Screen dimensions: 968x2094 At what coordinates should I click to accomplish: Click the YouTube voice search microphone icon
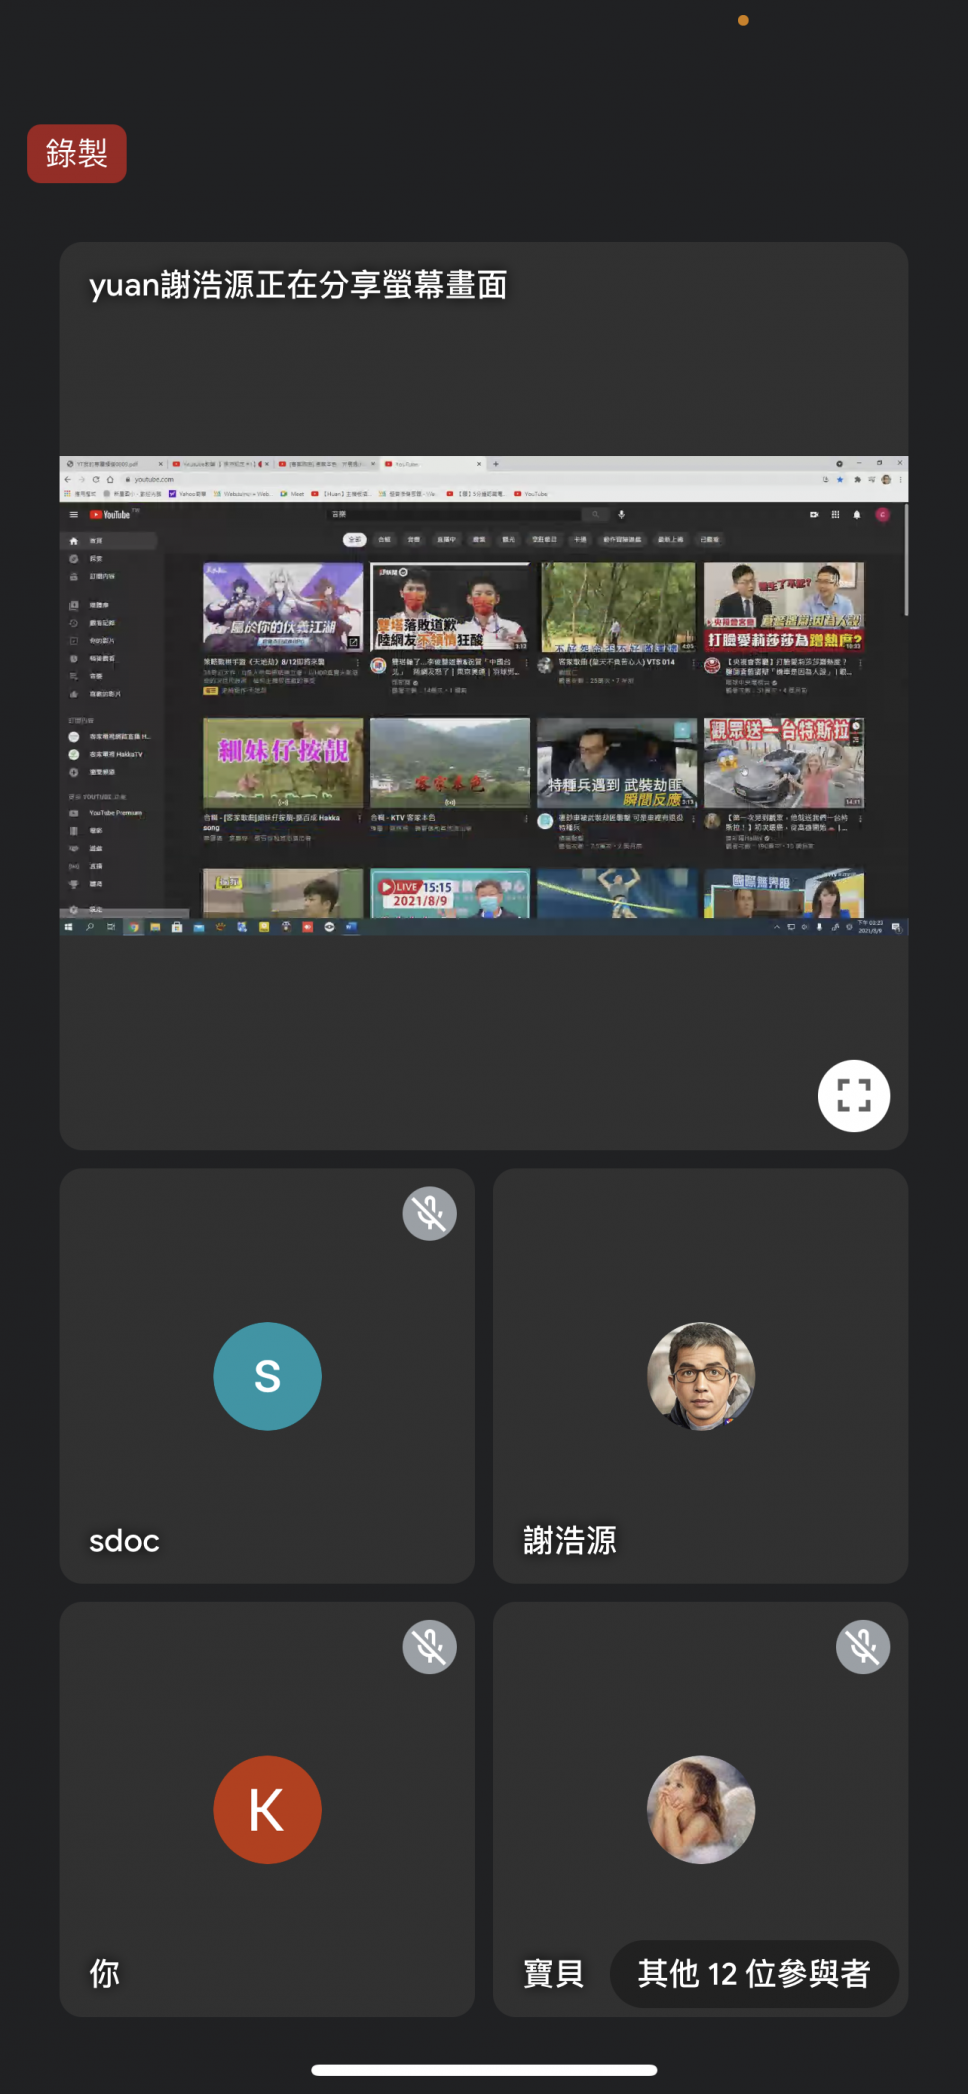[621, 514]
